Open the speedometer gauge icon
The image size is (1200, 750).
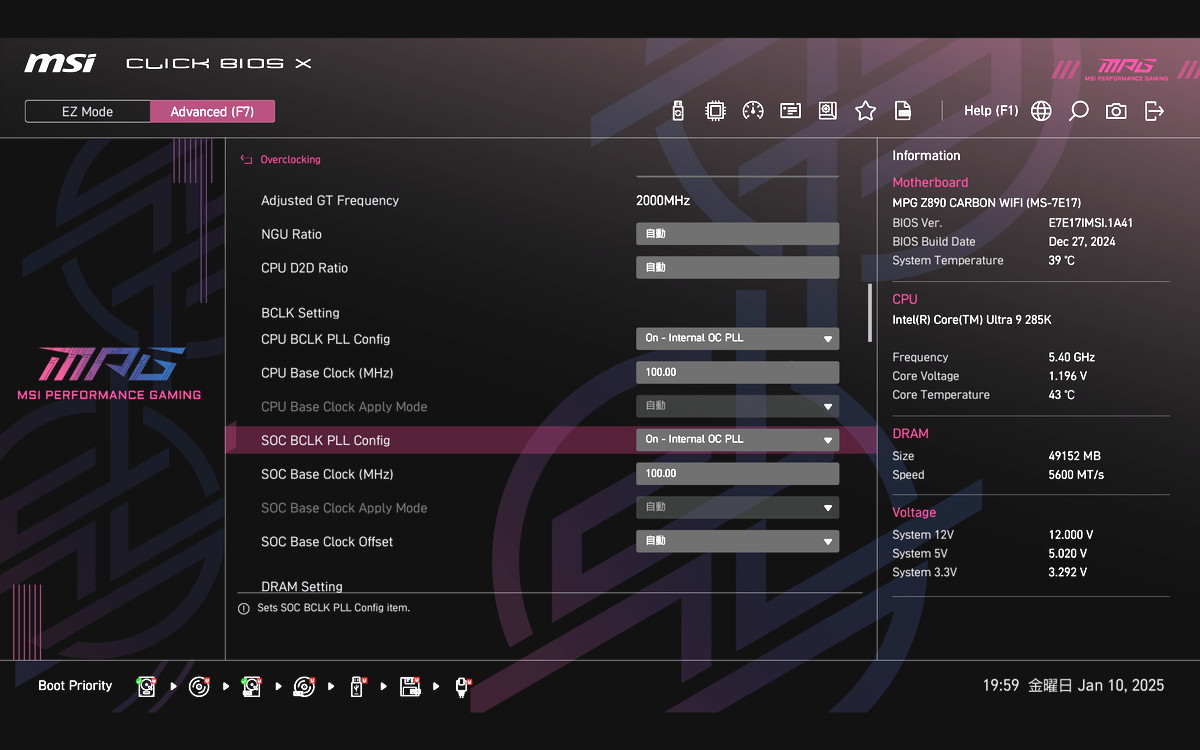point(753,111)
